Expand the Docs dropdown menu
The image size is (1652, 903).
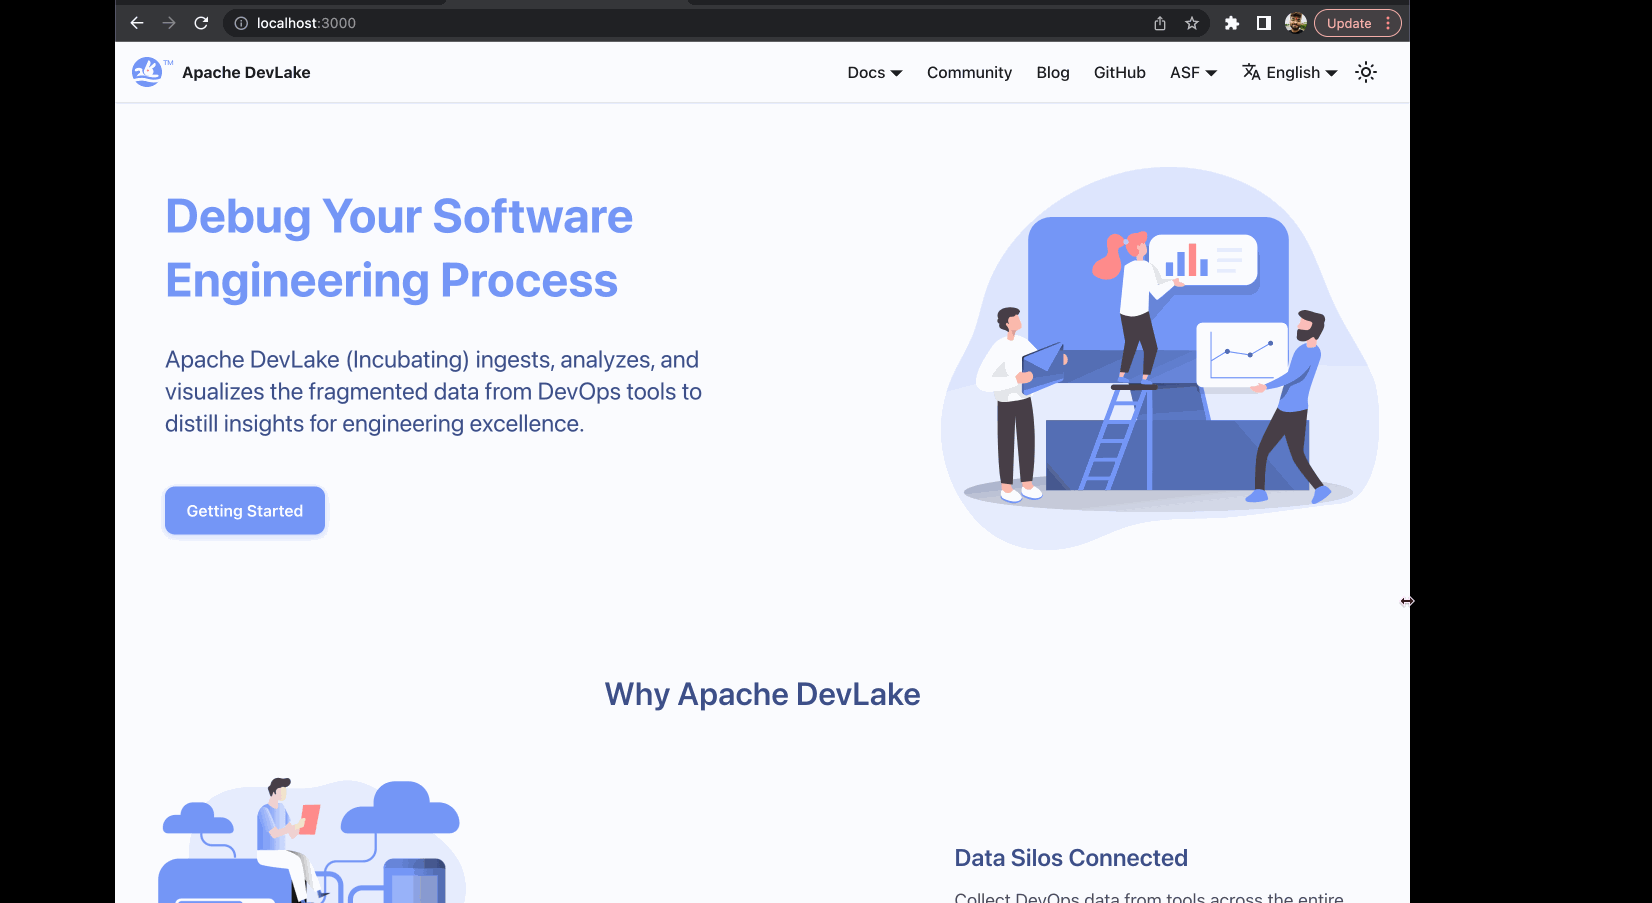point(875,72)
